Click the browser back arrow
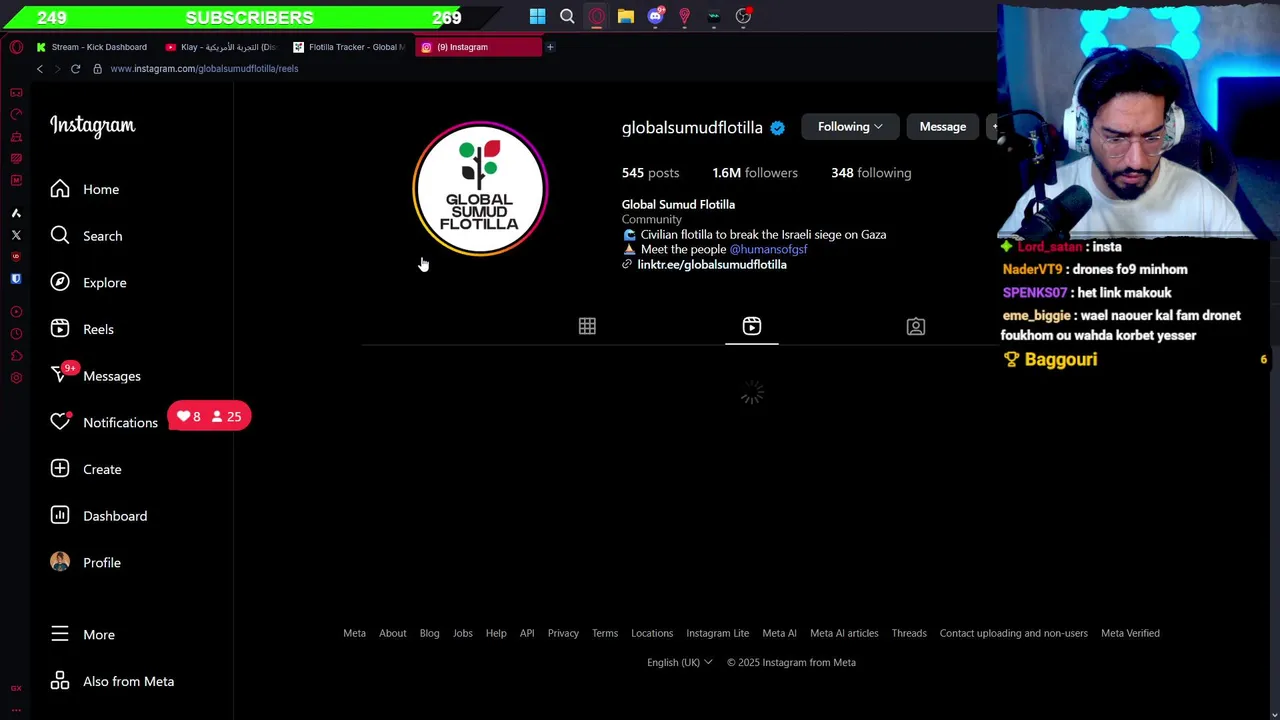The image size is (1280, 720). [x=40, y=69]
